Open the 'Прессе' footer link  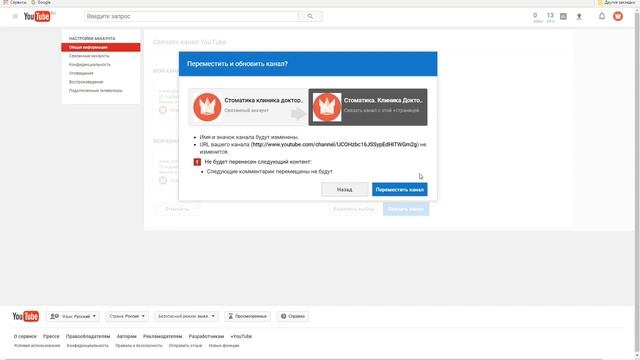(x=51, y=336)
